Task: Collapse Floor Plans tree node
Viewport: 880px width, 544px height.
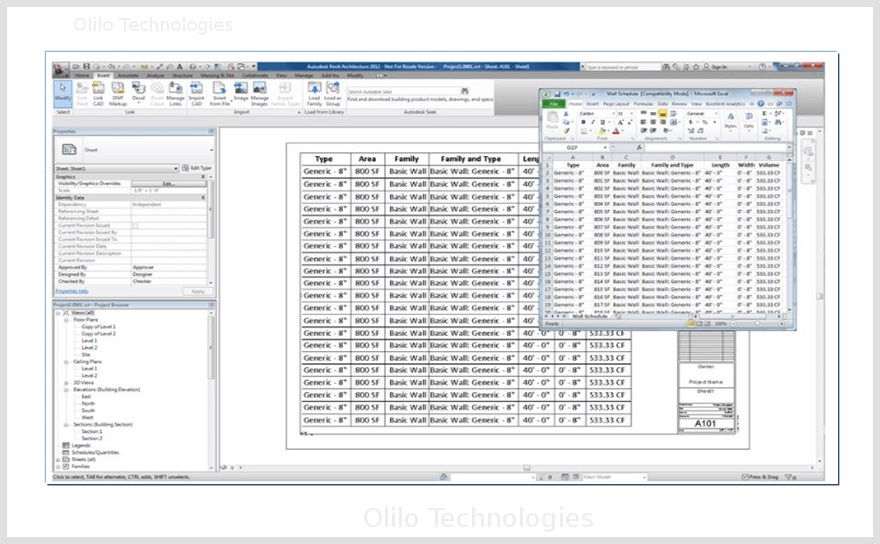Action: point(66,319)
